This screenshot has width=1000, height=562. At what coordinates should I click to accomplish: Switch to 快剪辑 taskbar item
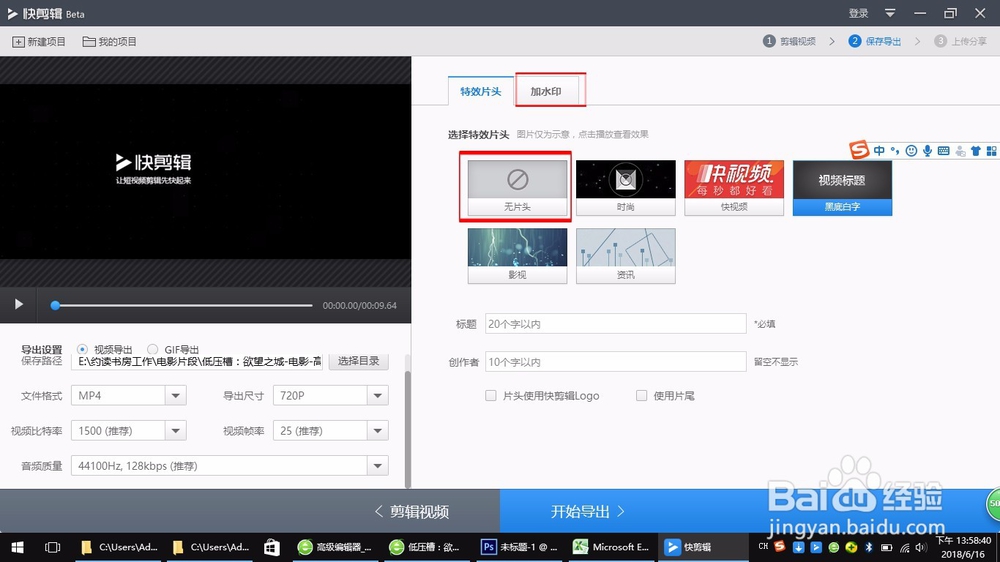[x=703, y=547]
